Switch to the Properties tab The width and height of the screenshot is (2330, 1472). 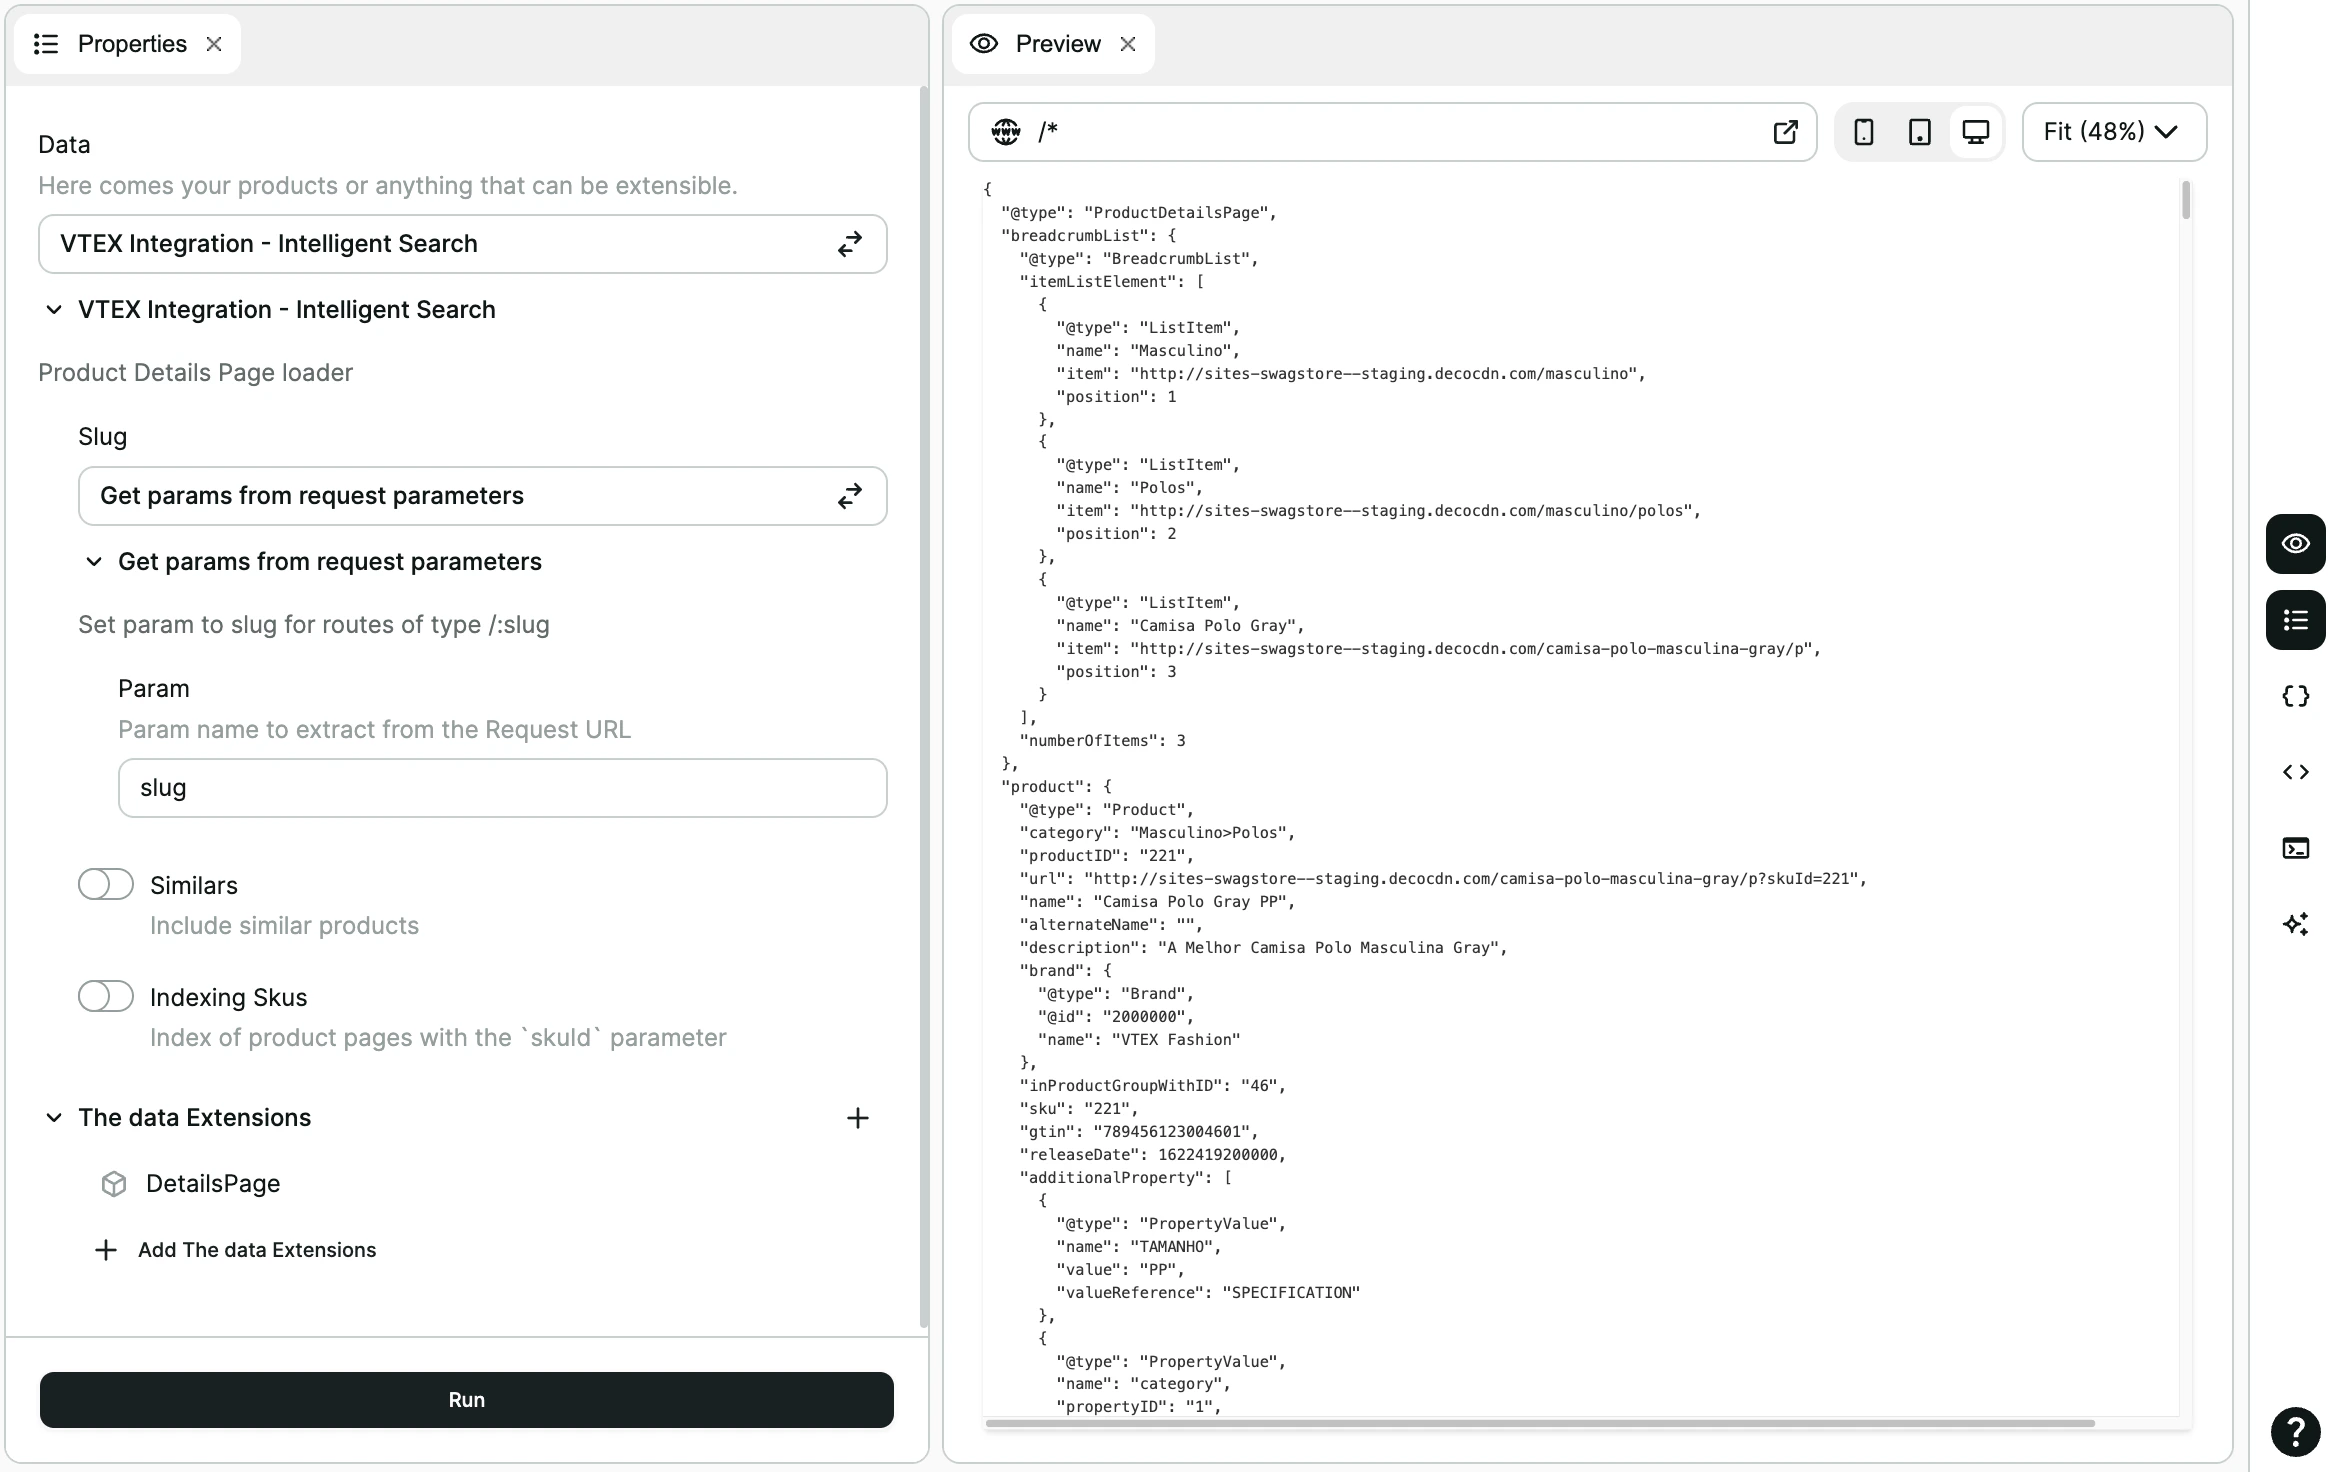point(131,44)
